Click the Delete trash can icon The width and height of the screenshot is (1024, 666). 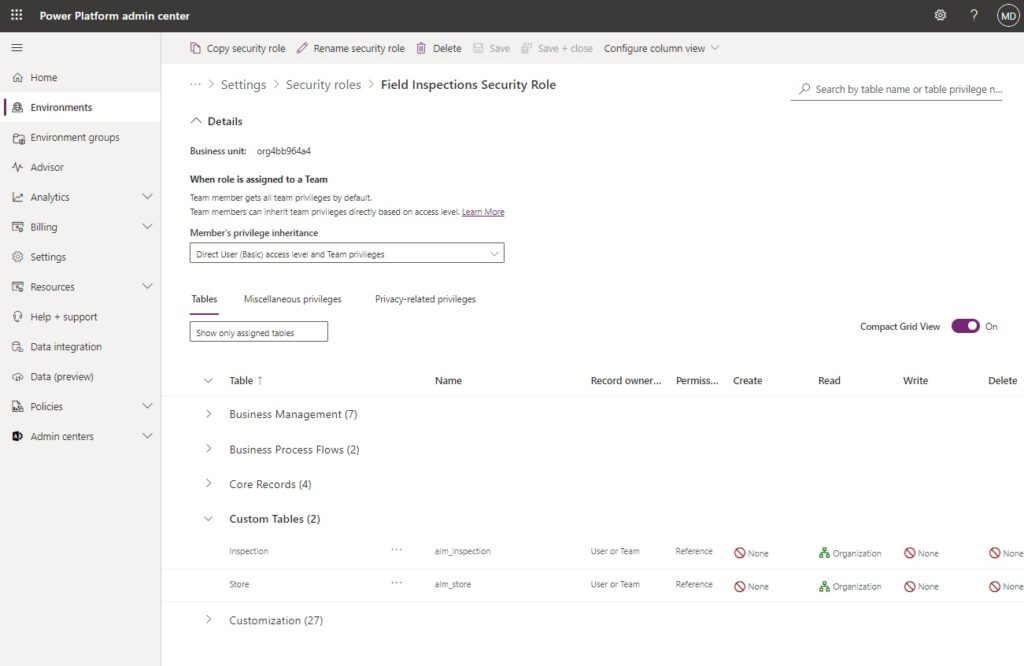pos(421,48)
